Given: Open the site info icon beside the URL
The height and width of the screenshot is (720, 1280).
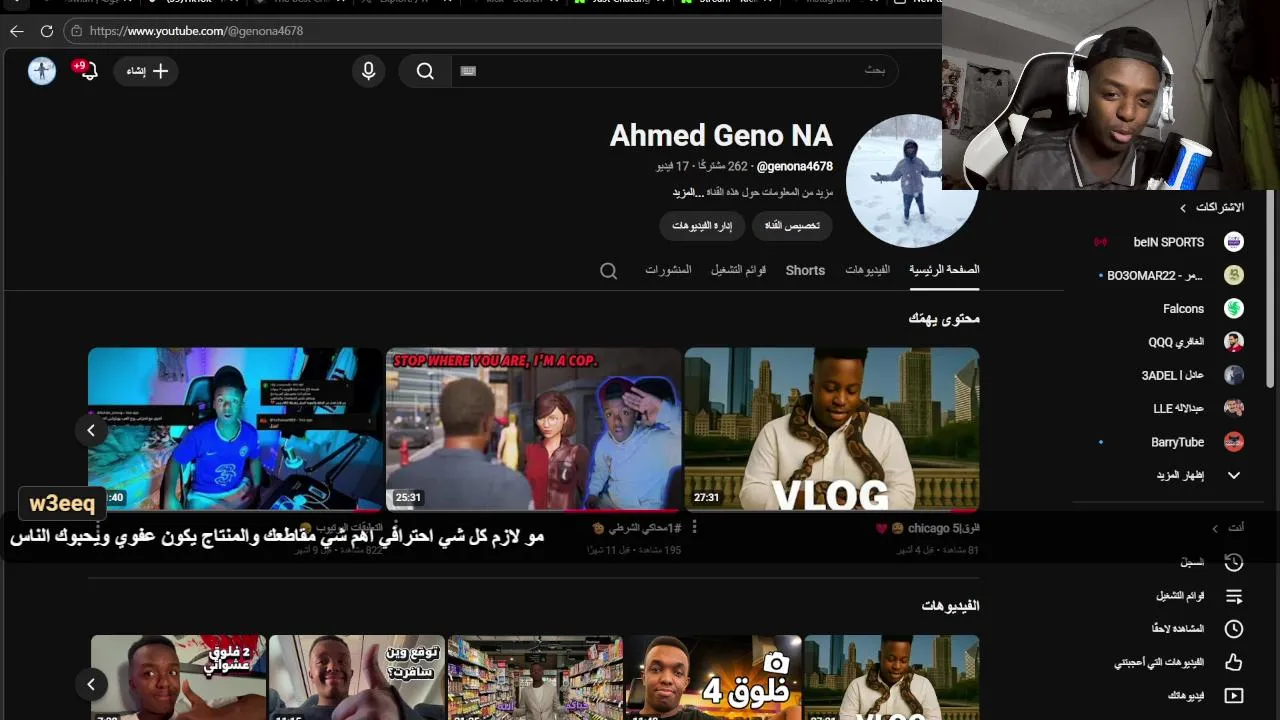Looking at the screenshot, I should click(76, 31).
